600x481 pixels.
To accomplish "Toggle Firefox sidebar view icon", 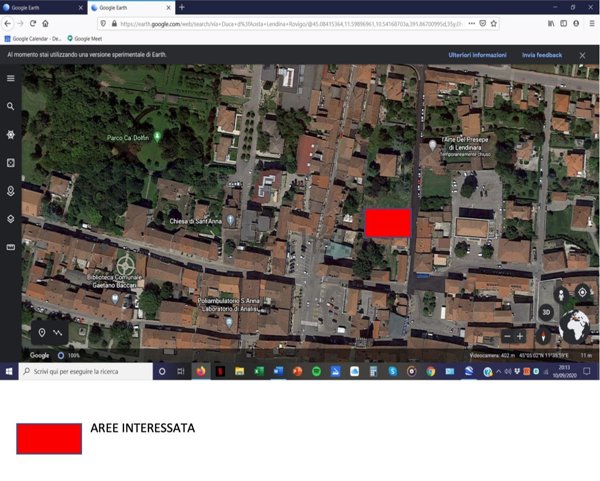I will click(x=564, y=24).
